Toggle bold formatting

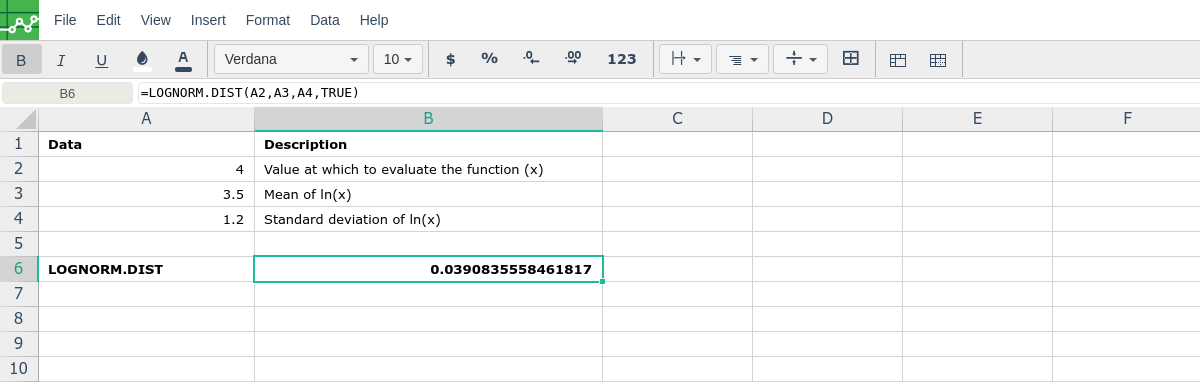(x=21, y=59)
